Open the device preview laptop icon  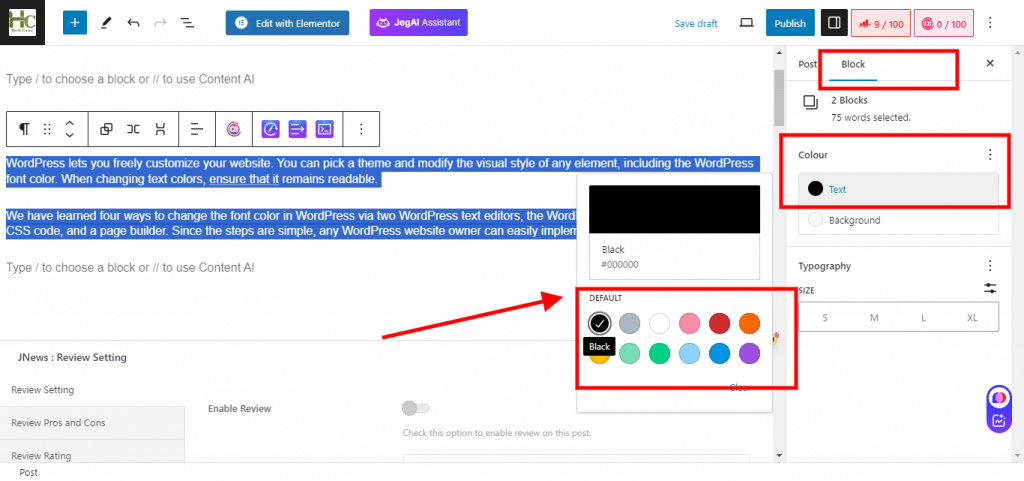[x=746, y=23]
